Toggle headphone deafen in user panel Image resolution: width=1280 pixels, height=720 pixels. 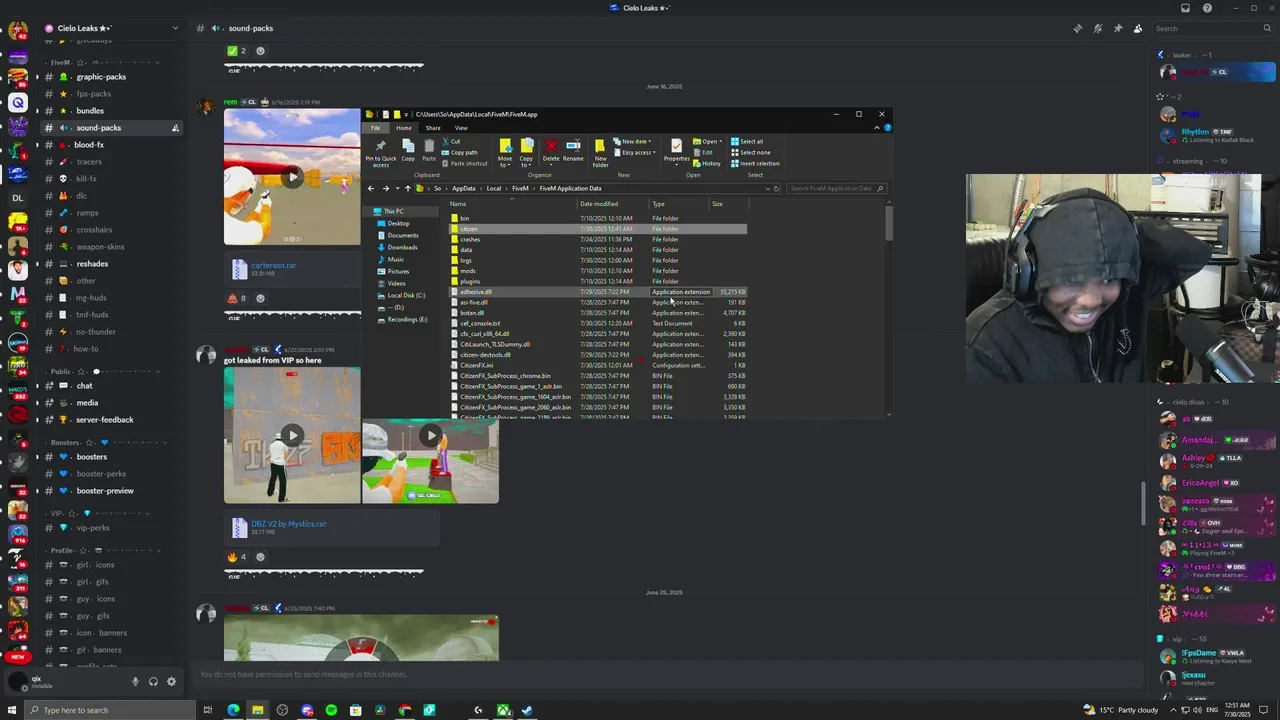coord(153,682)
